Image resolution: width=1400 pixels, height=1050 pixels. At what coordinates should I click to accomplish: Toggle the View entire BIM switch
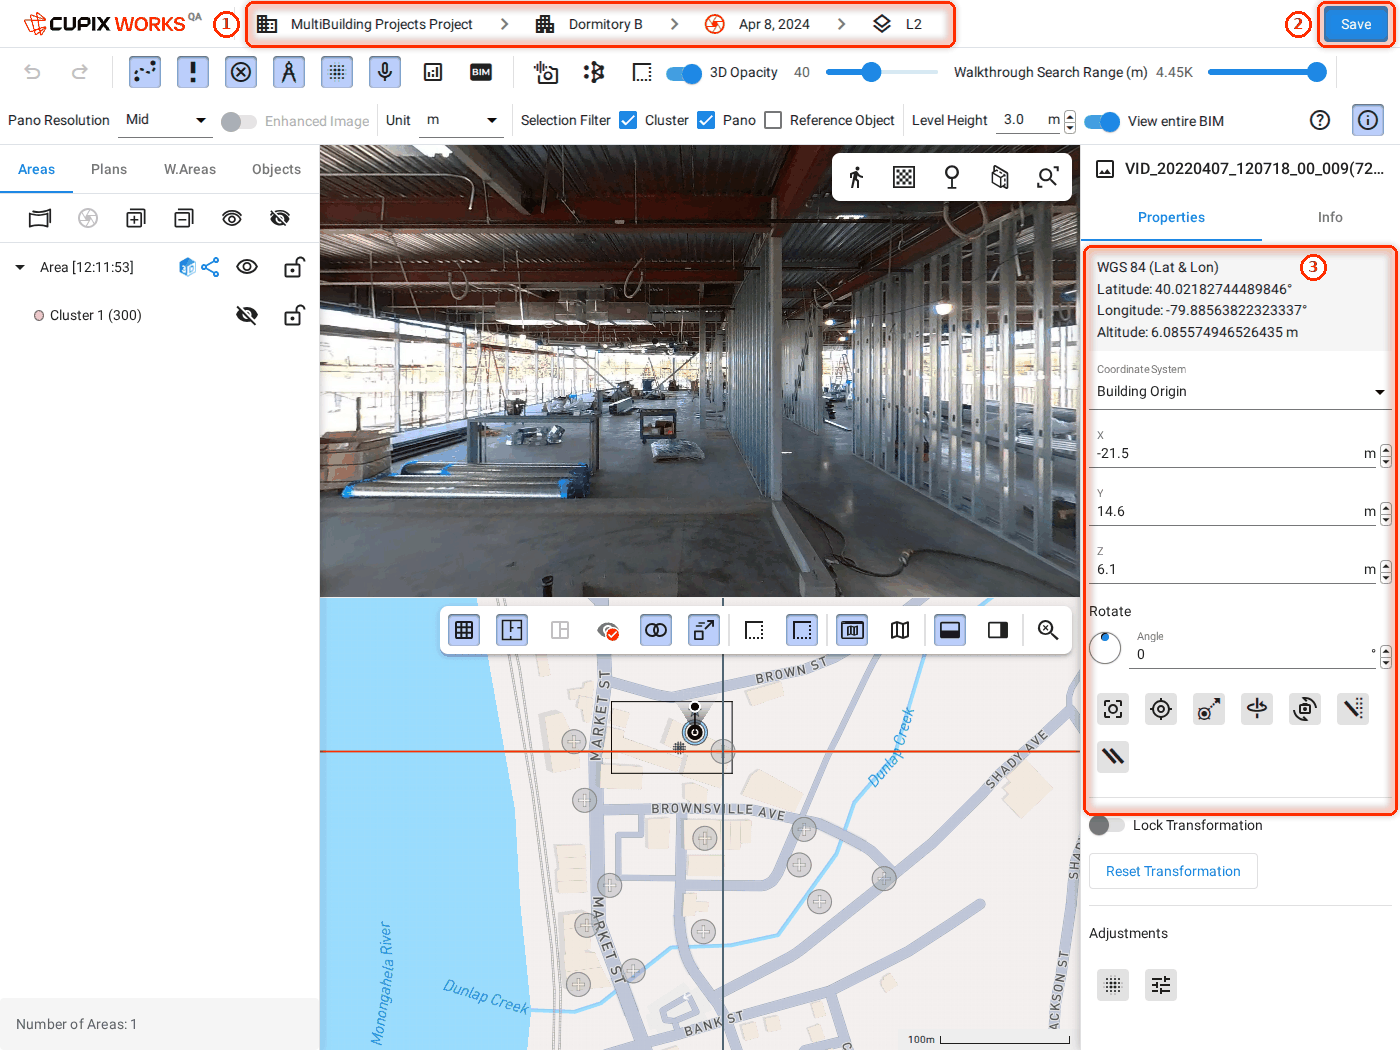coord(1102,121)
